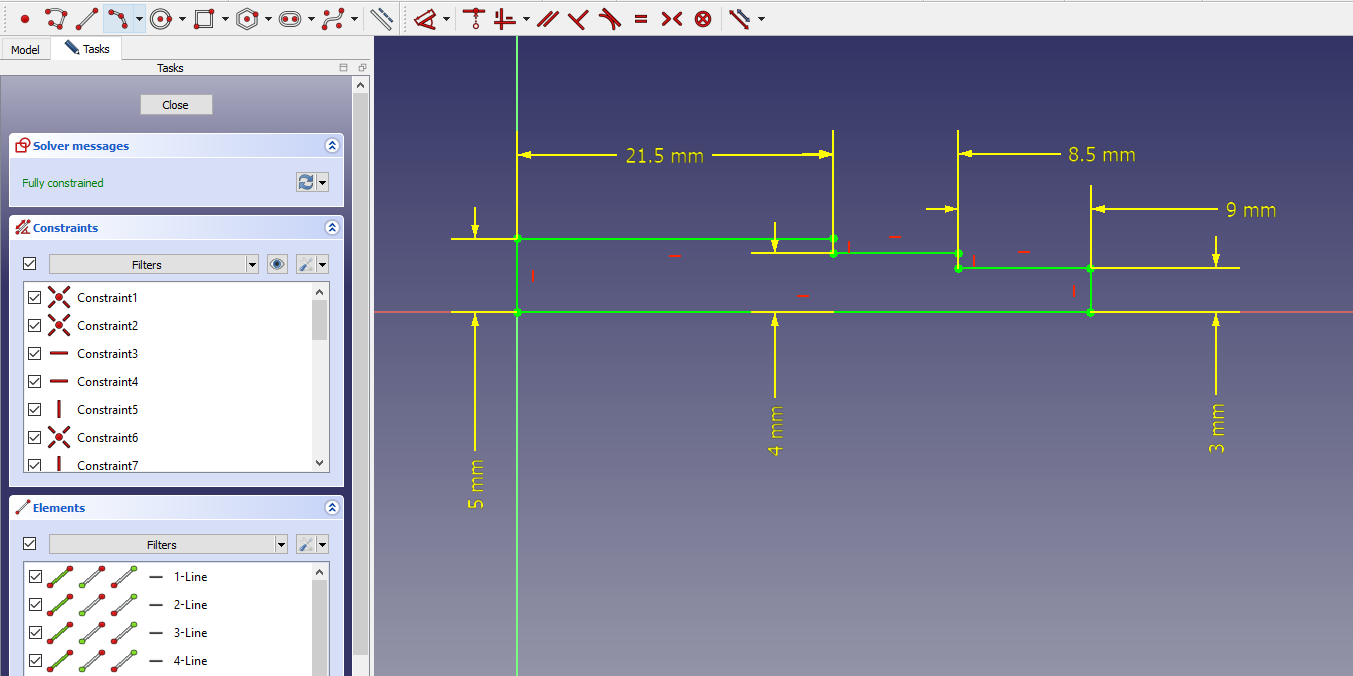The height and width of the screenshot is (676, 1353).
Task: Uncheck the Constraint3 checkbox
Action: pos(35,354)
